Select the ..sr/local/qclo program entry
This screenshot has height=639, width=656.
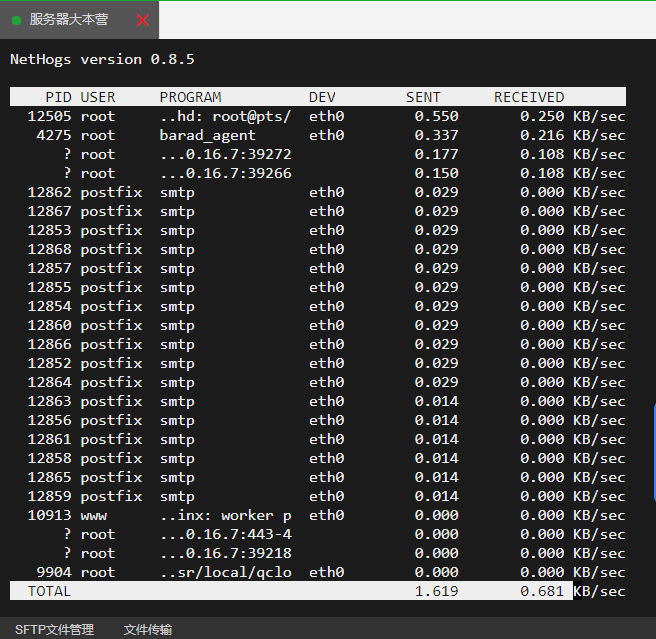coord(226,572)
